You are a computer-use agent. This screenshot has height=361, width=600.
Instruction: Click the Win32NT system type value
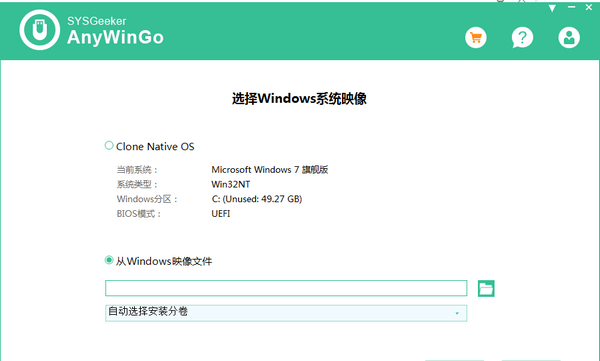click(230, 185)
